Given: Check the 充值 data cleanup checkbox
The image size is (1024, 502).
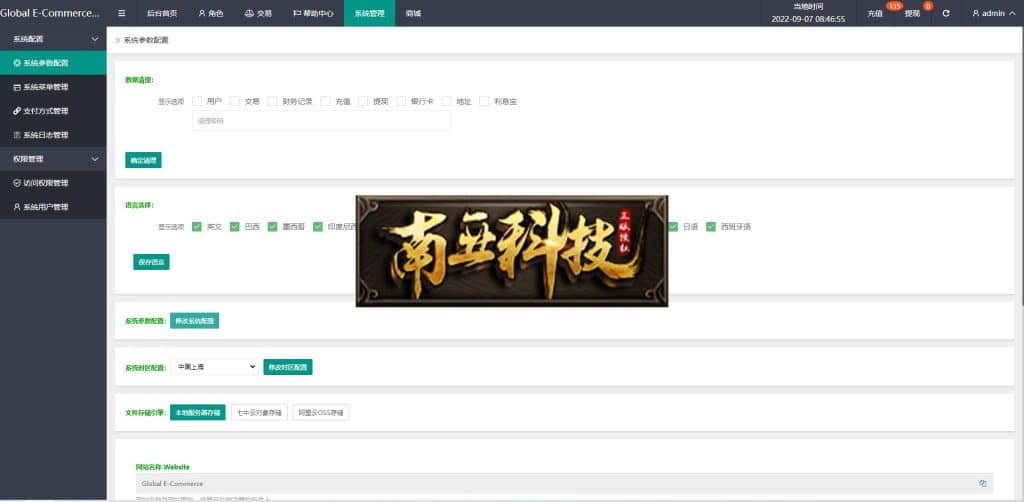Looking at the screenshot, I should pos(325,101).
